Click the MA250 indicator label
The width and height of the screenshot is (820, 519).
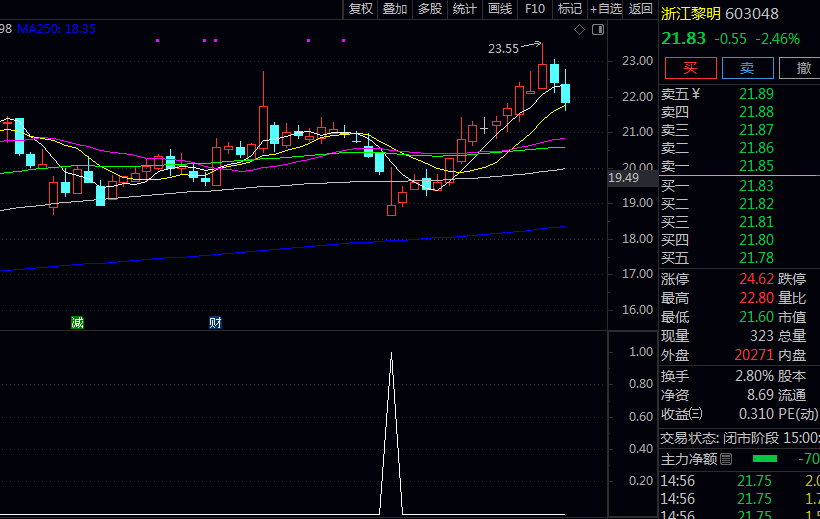(x=56, y=29)
